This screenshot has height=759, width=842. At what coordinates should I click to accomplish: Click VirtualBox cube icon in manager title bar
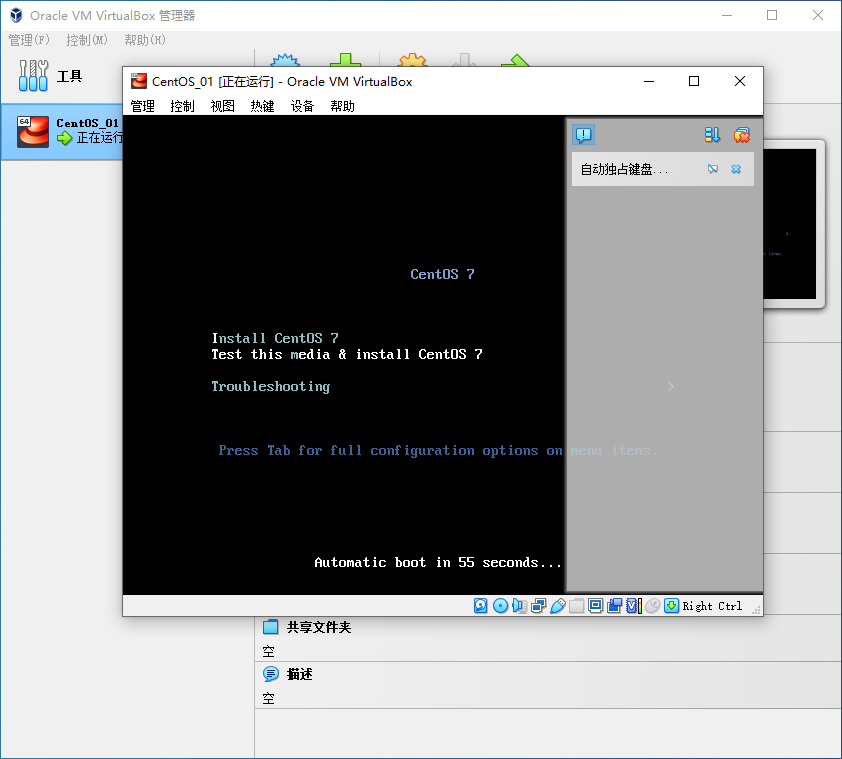16,15
